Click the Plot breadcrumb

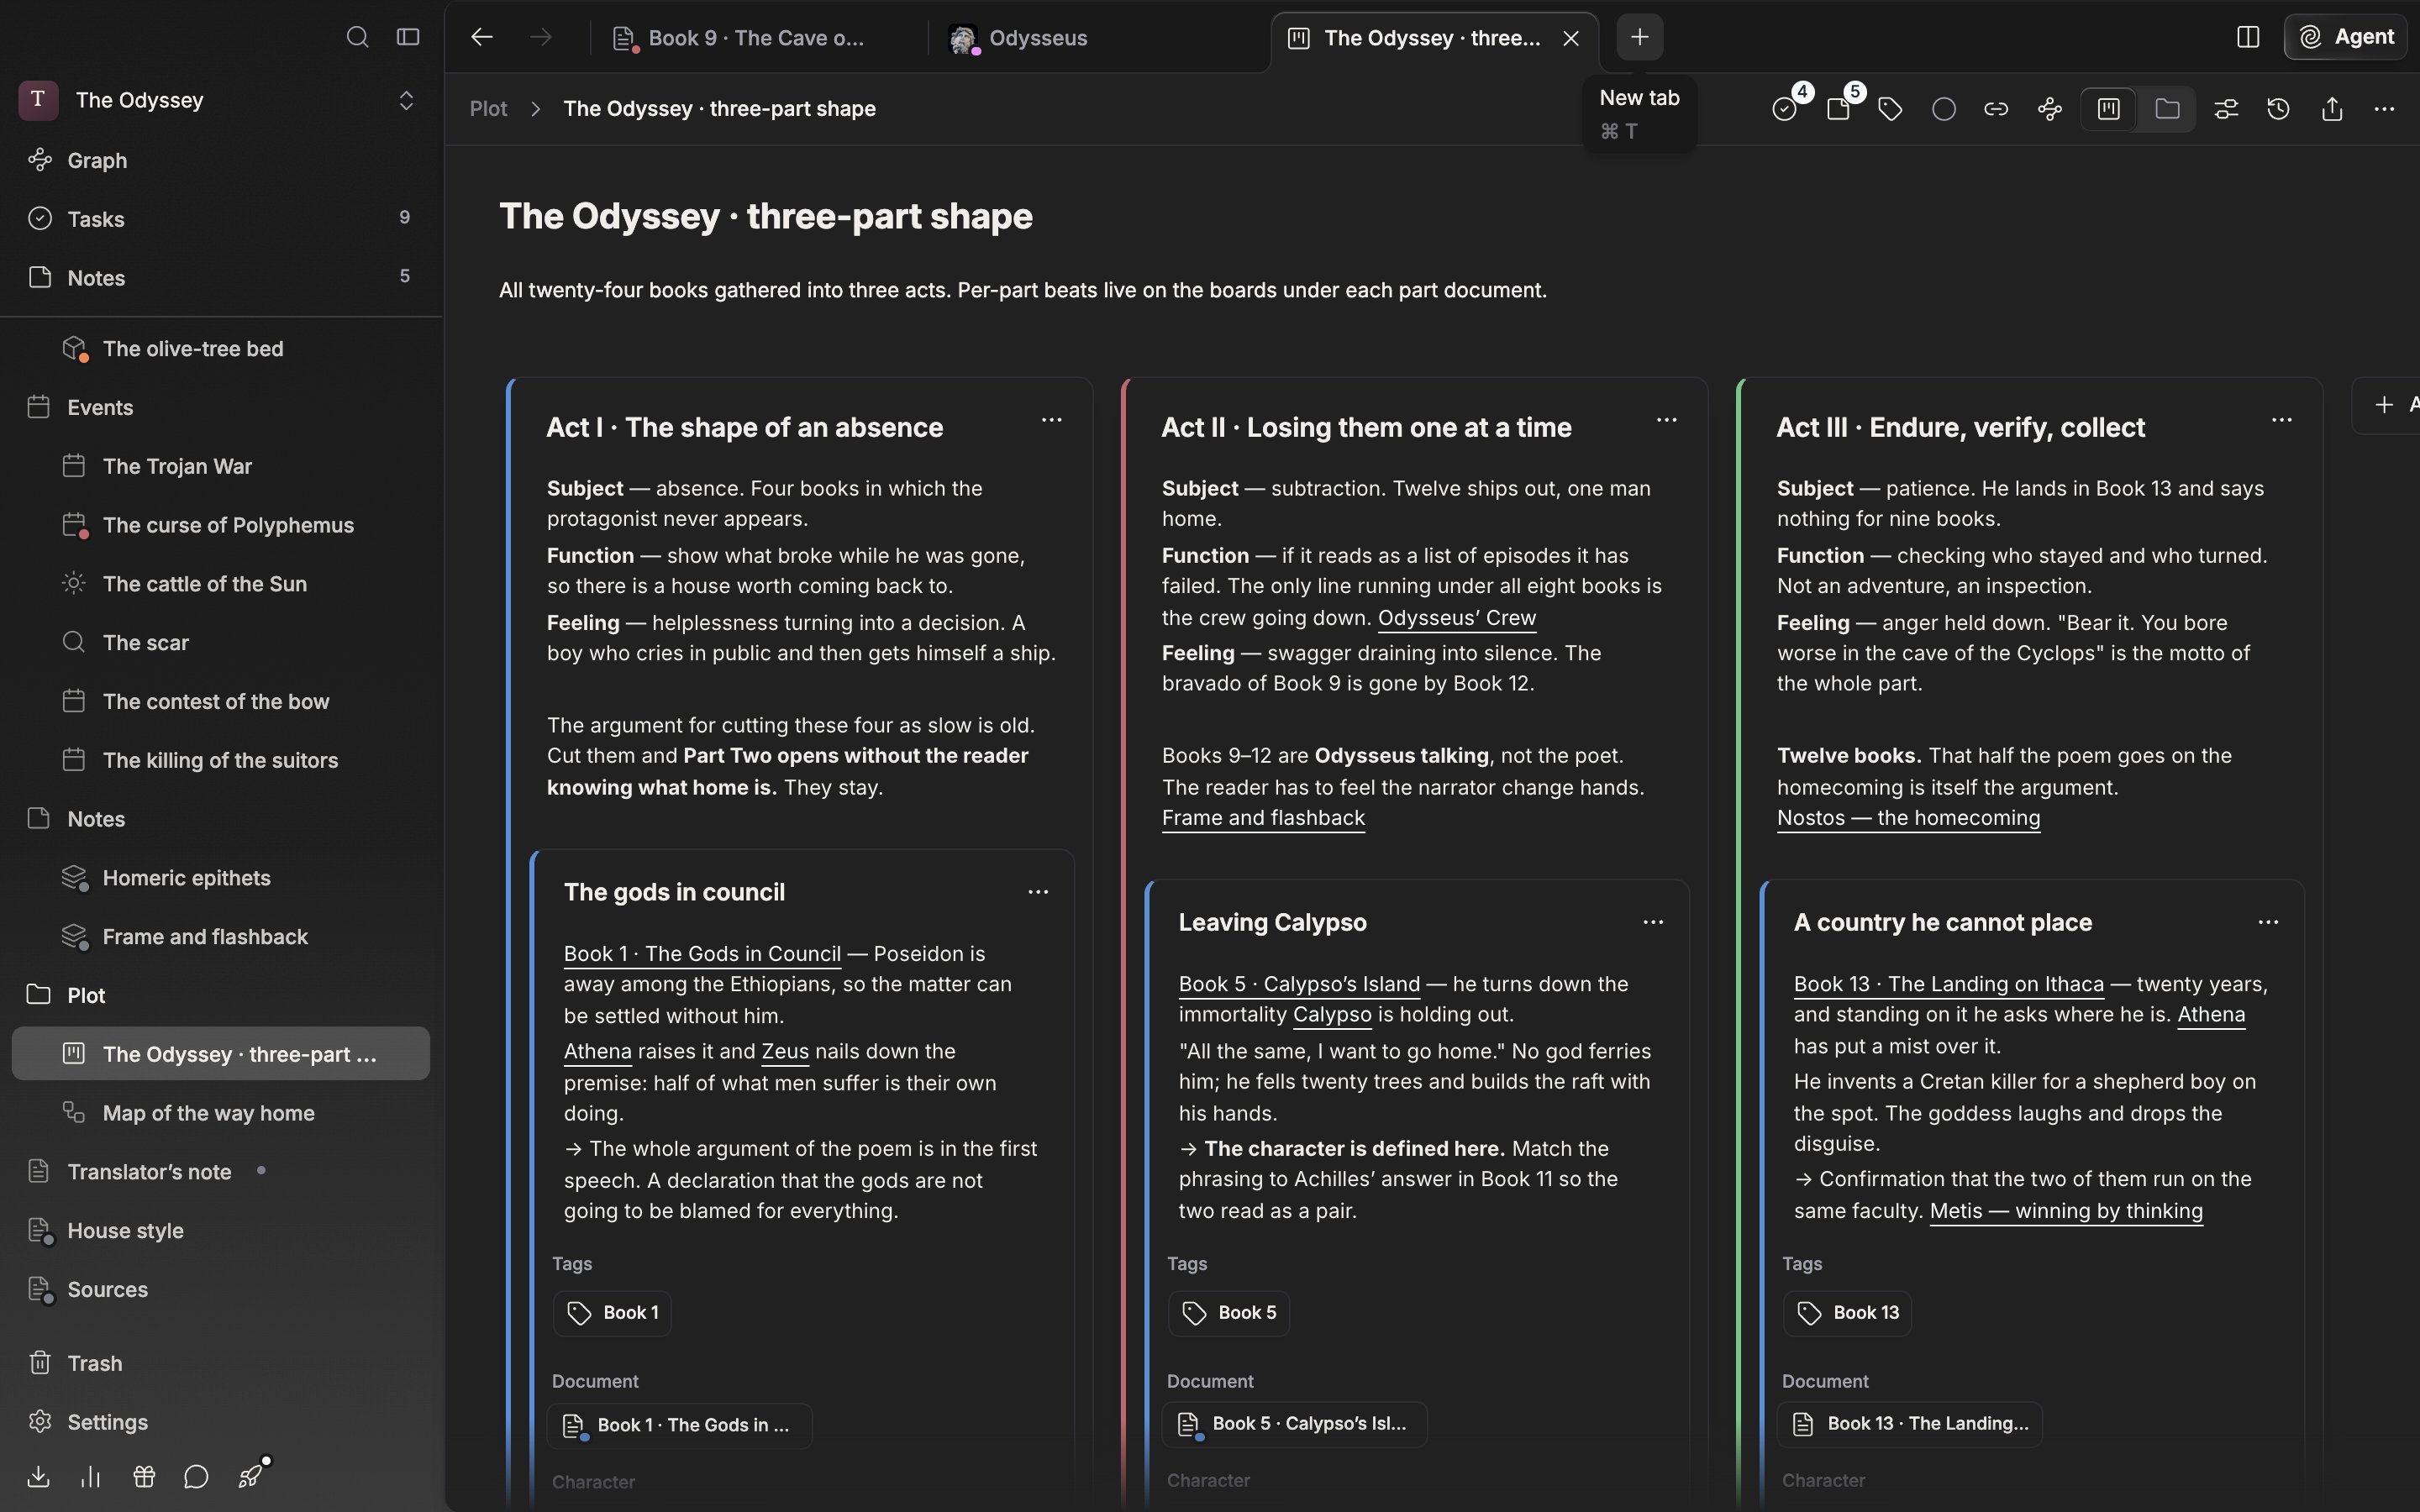[488, 108]
